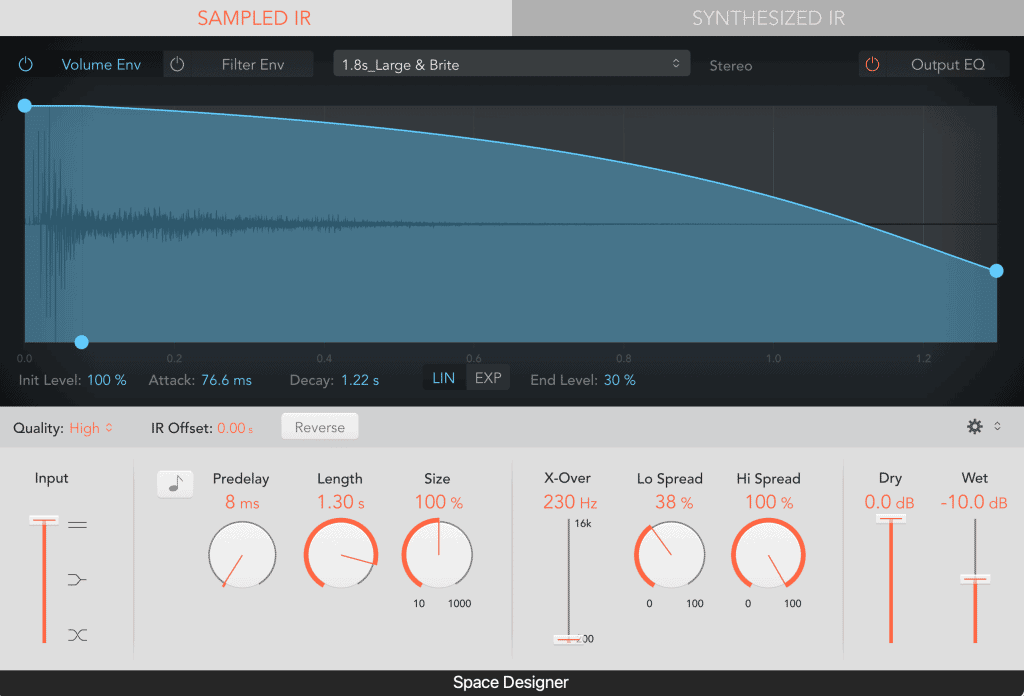Click the Input slider handle
Viewport: 1024px width, 696px height.
click(44, 520)
